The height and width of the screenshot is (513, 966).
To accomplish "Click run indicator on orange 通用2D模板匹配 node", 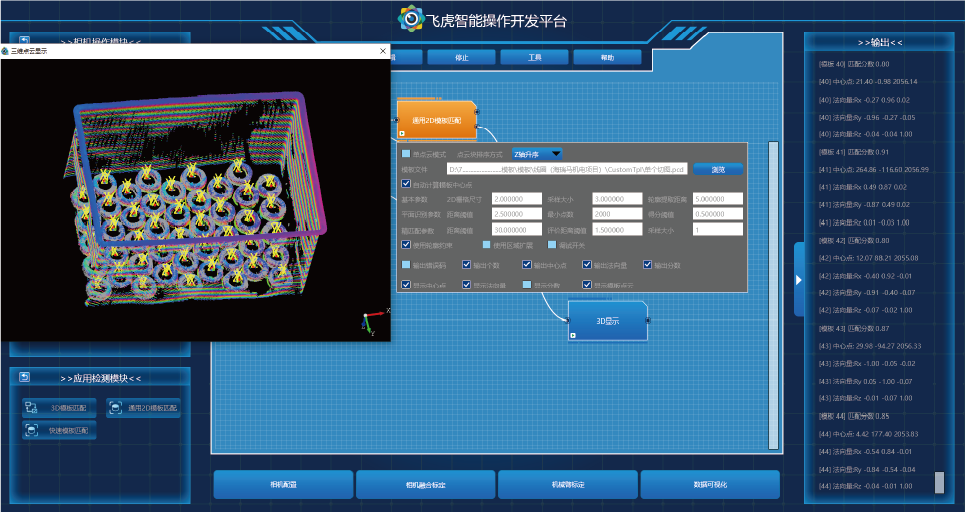I will [402, 132].
